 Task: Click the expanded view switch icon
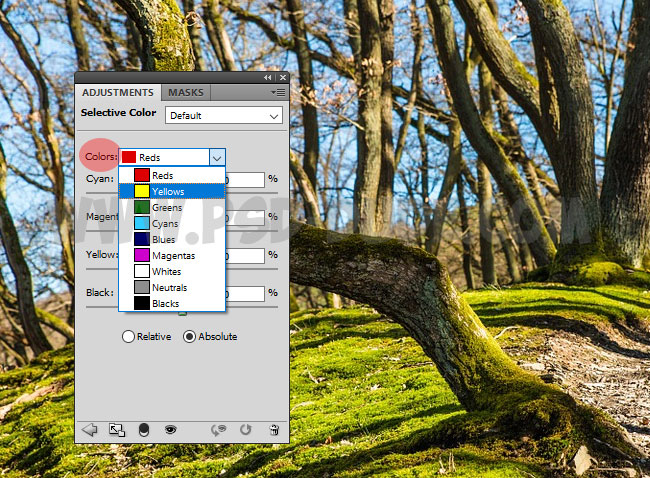point(117,430)
